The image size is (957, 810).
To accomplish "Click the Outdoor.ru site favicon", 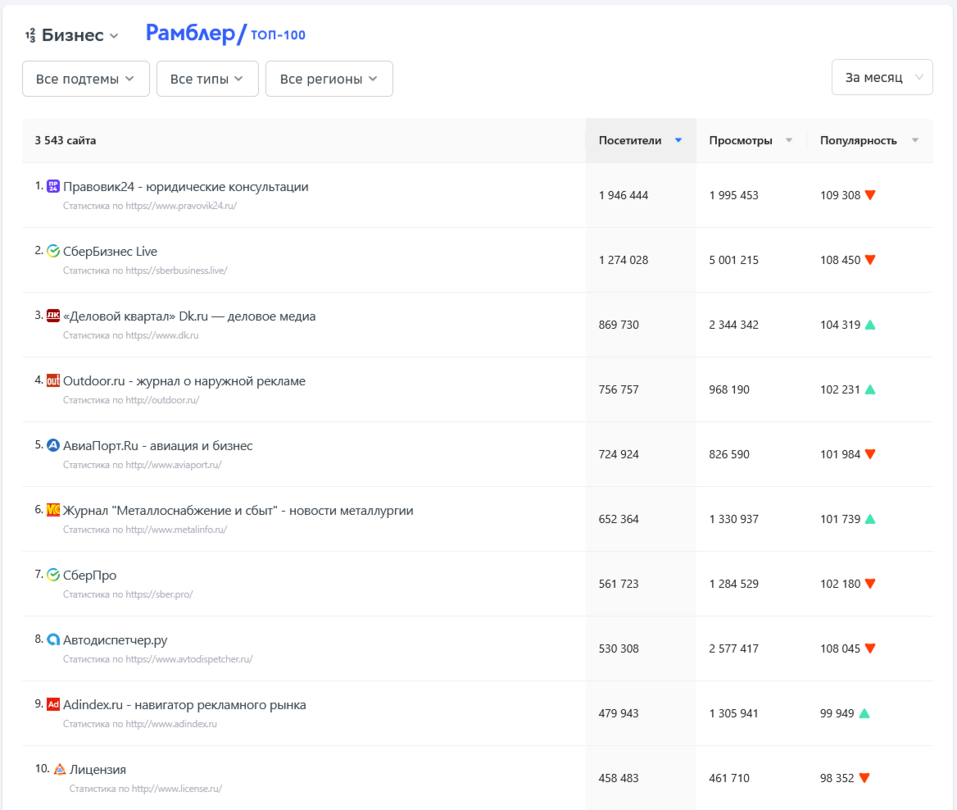I will coord(54,381).
